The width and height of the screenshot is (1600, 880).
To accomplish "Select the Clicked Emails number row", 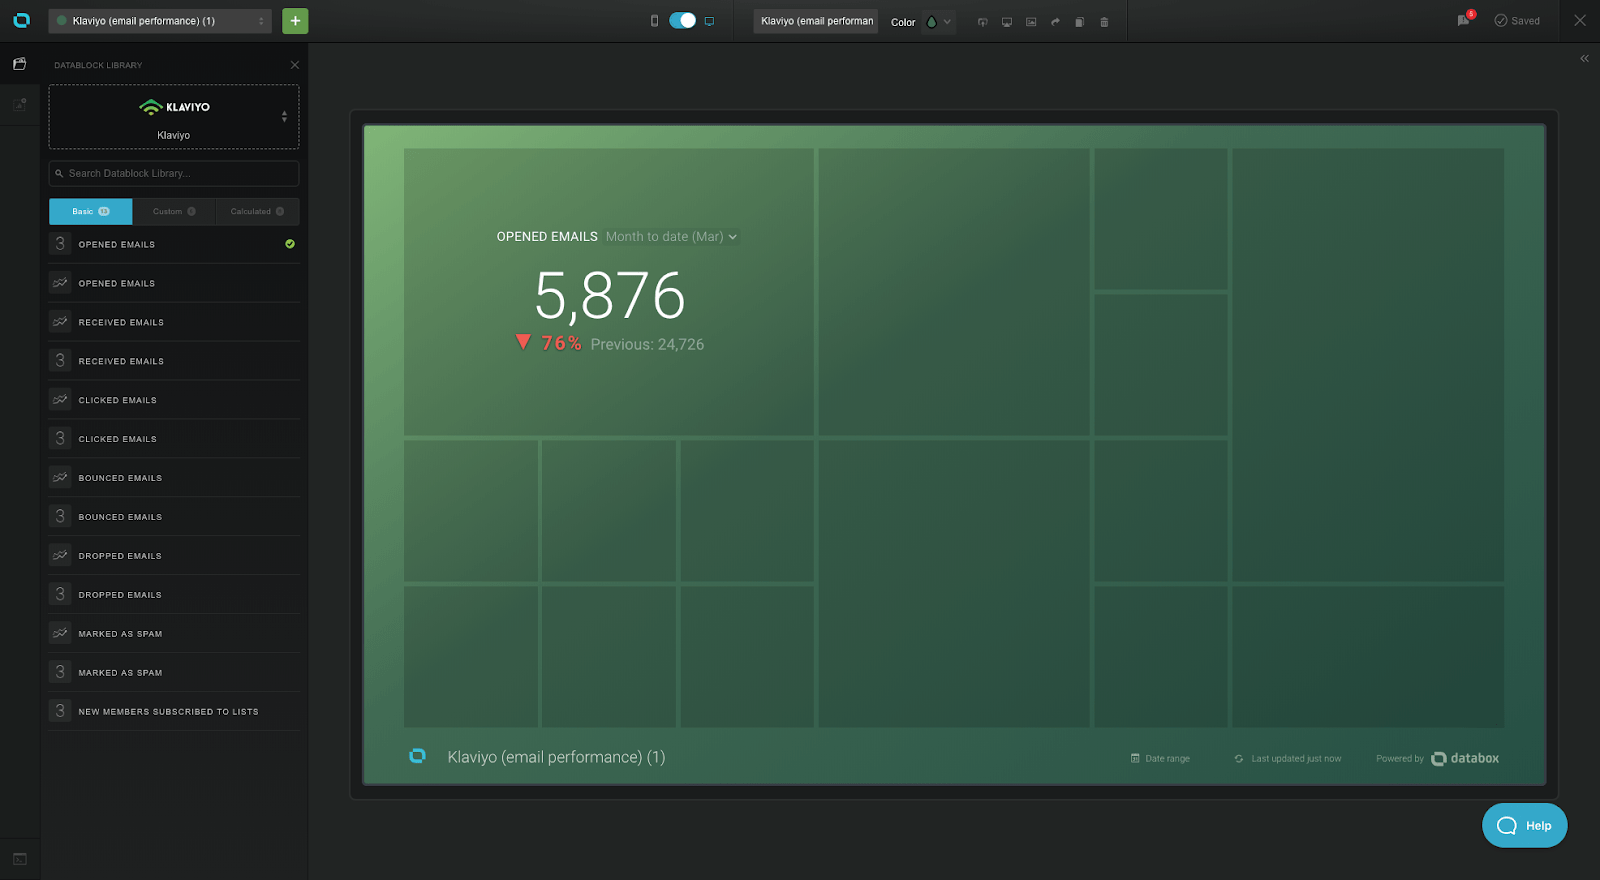I will pos(174,439).
